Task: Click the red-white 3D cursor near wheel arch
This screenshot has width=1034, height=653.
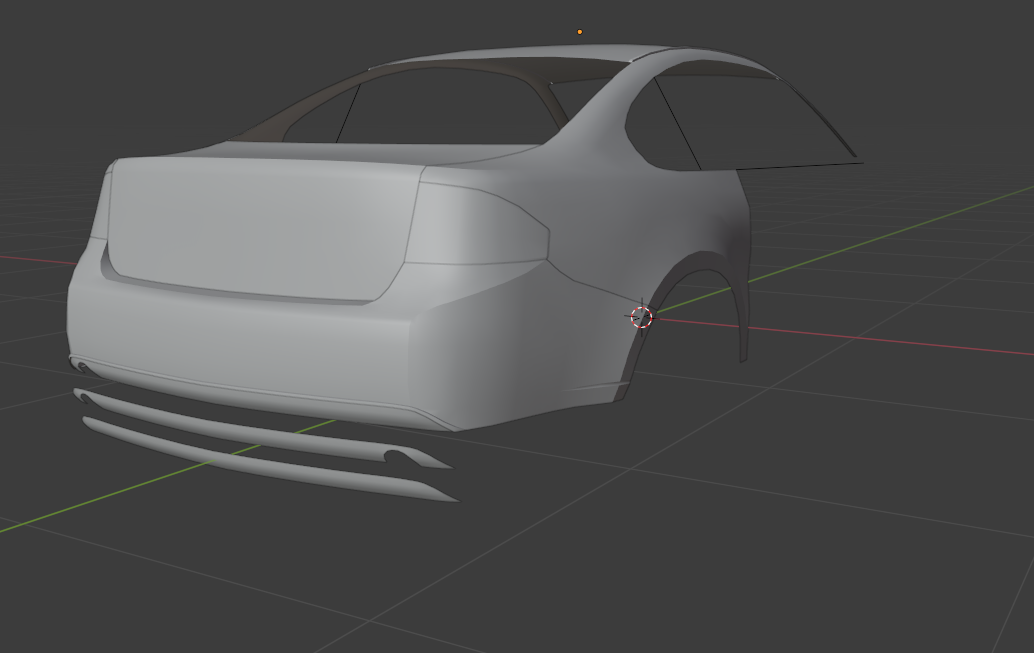Action: click(x=642, y=317)
